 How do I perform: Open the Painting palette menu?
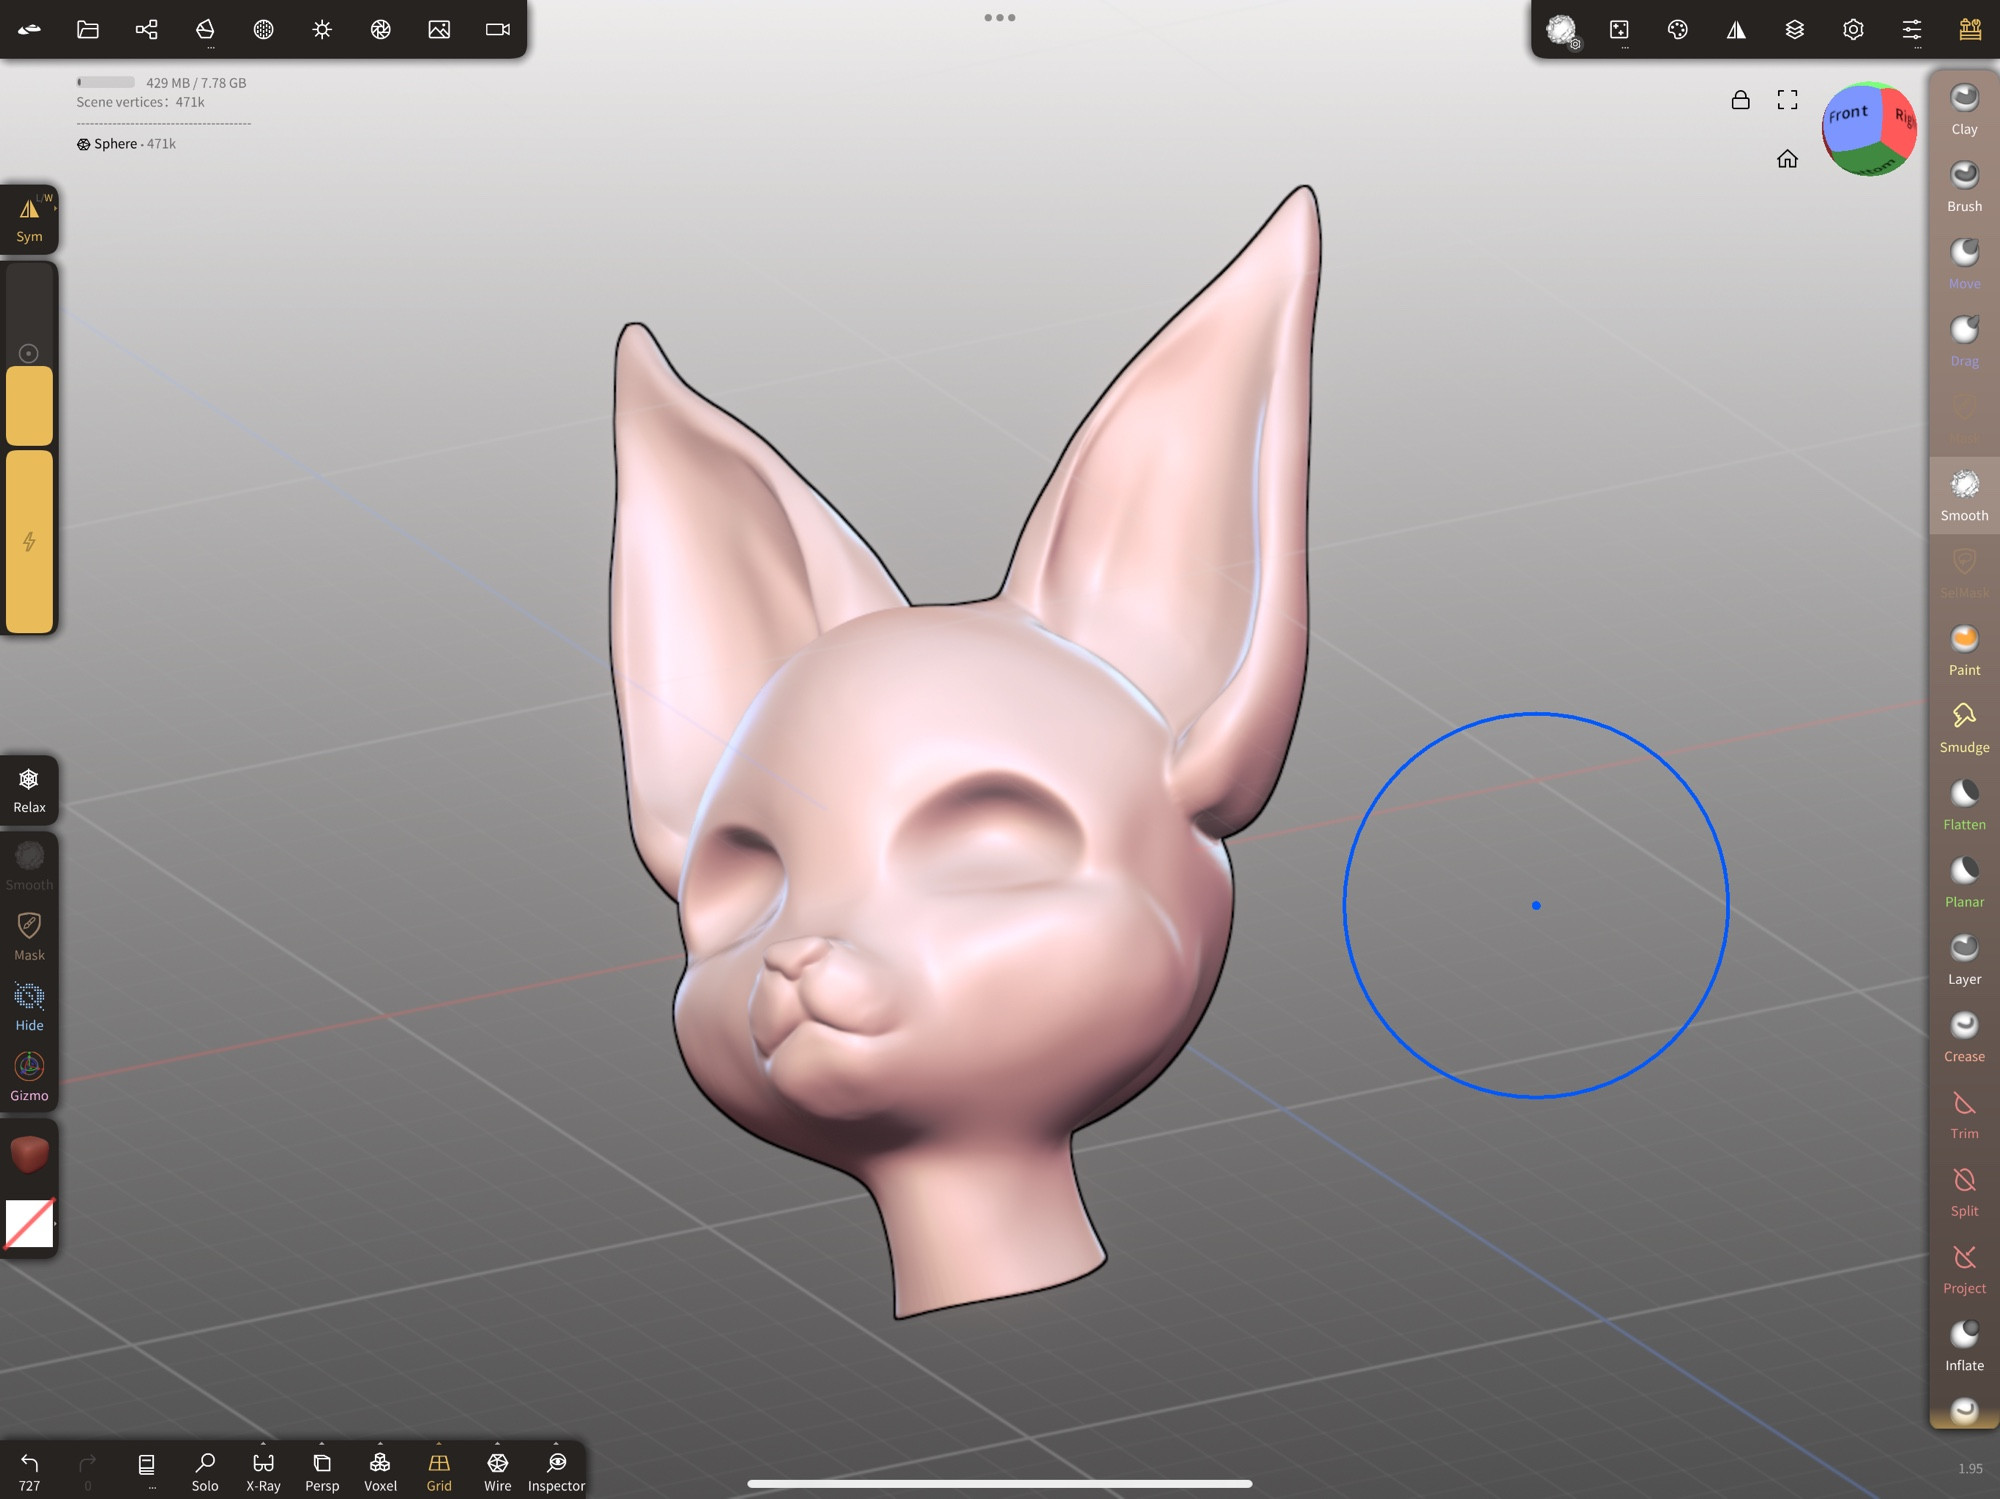tap(1678, 30)
